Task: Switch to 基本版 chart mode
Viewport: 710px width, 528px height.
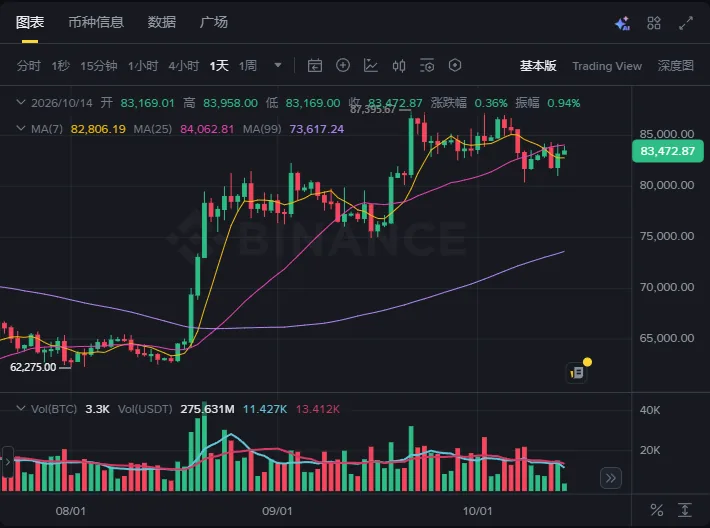Action: coord(538,66)
